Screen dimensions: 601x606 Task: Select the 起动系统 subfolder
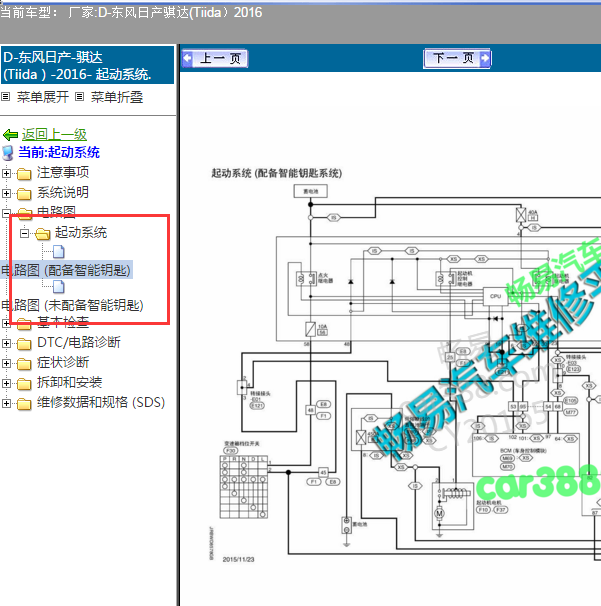point(80,232)
